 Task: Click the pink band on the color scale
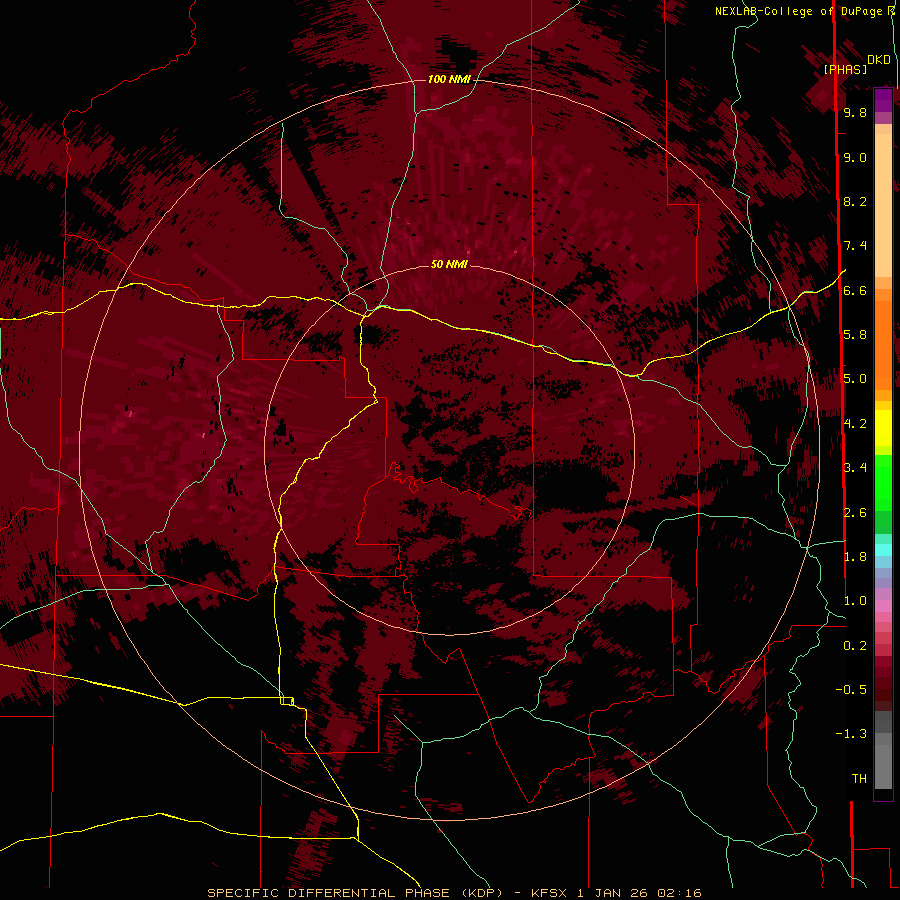point(883,606)
